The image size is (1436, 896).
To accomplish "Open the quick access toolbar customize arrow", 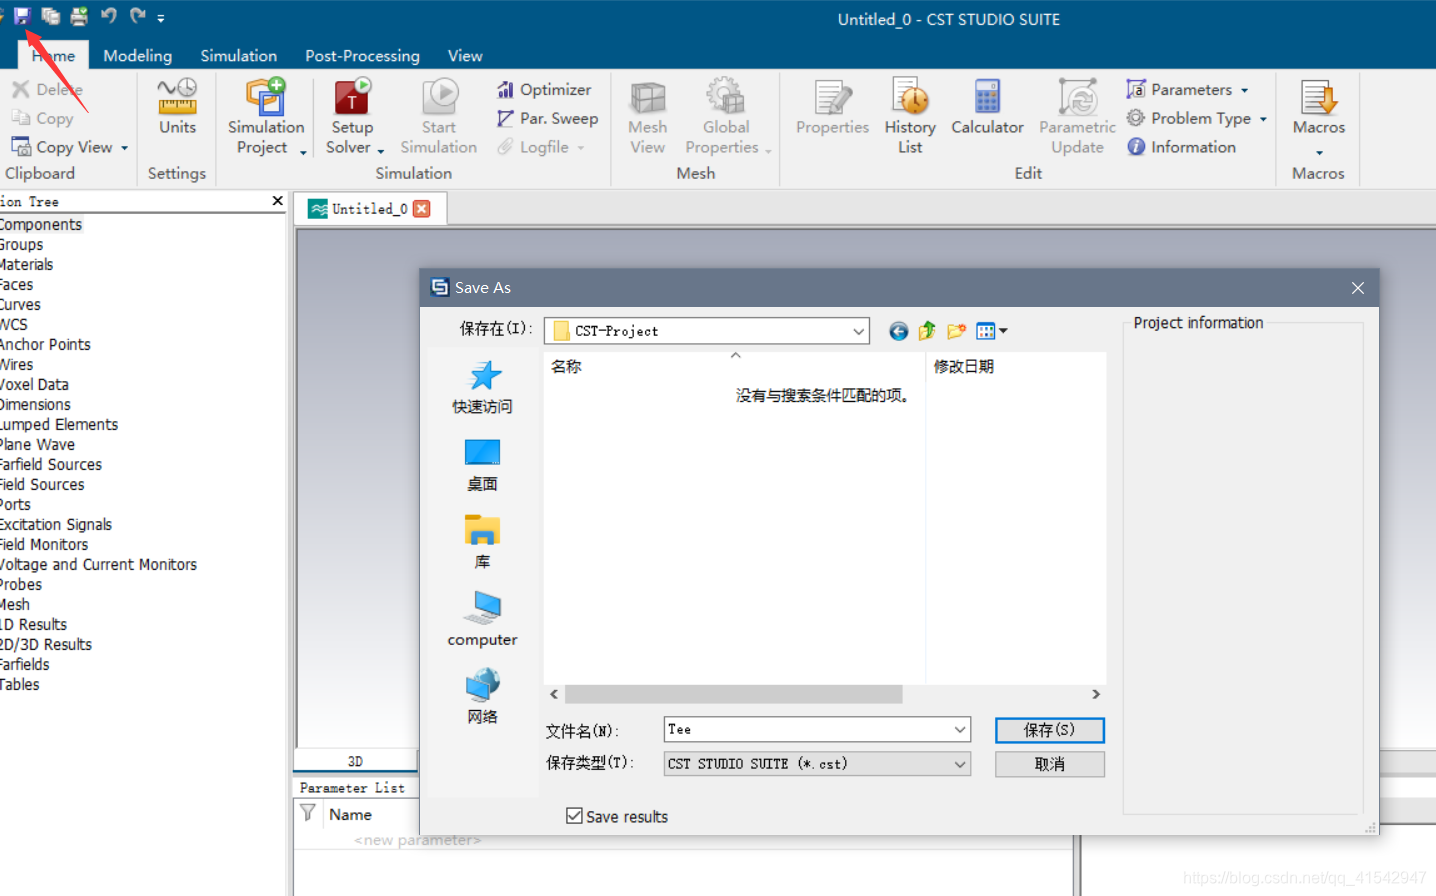I will (161, 18).
